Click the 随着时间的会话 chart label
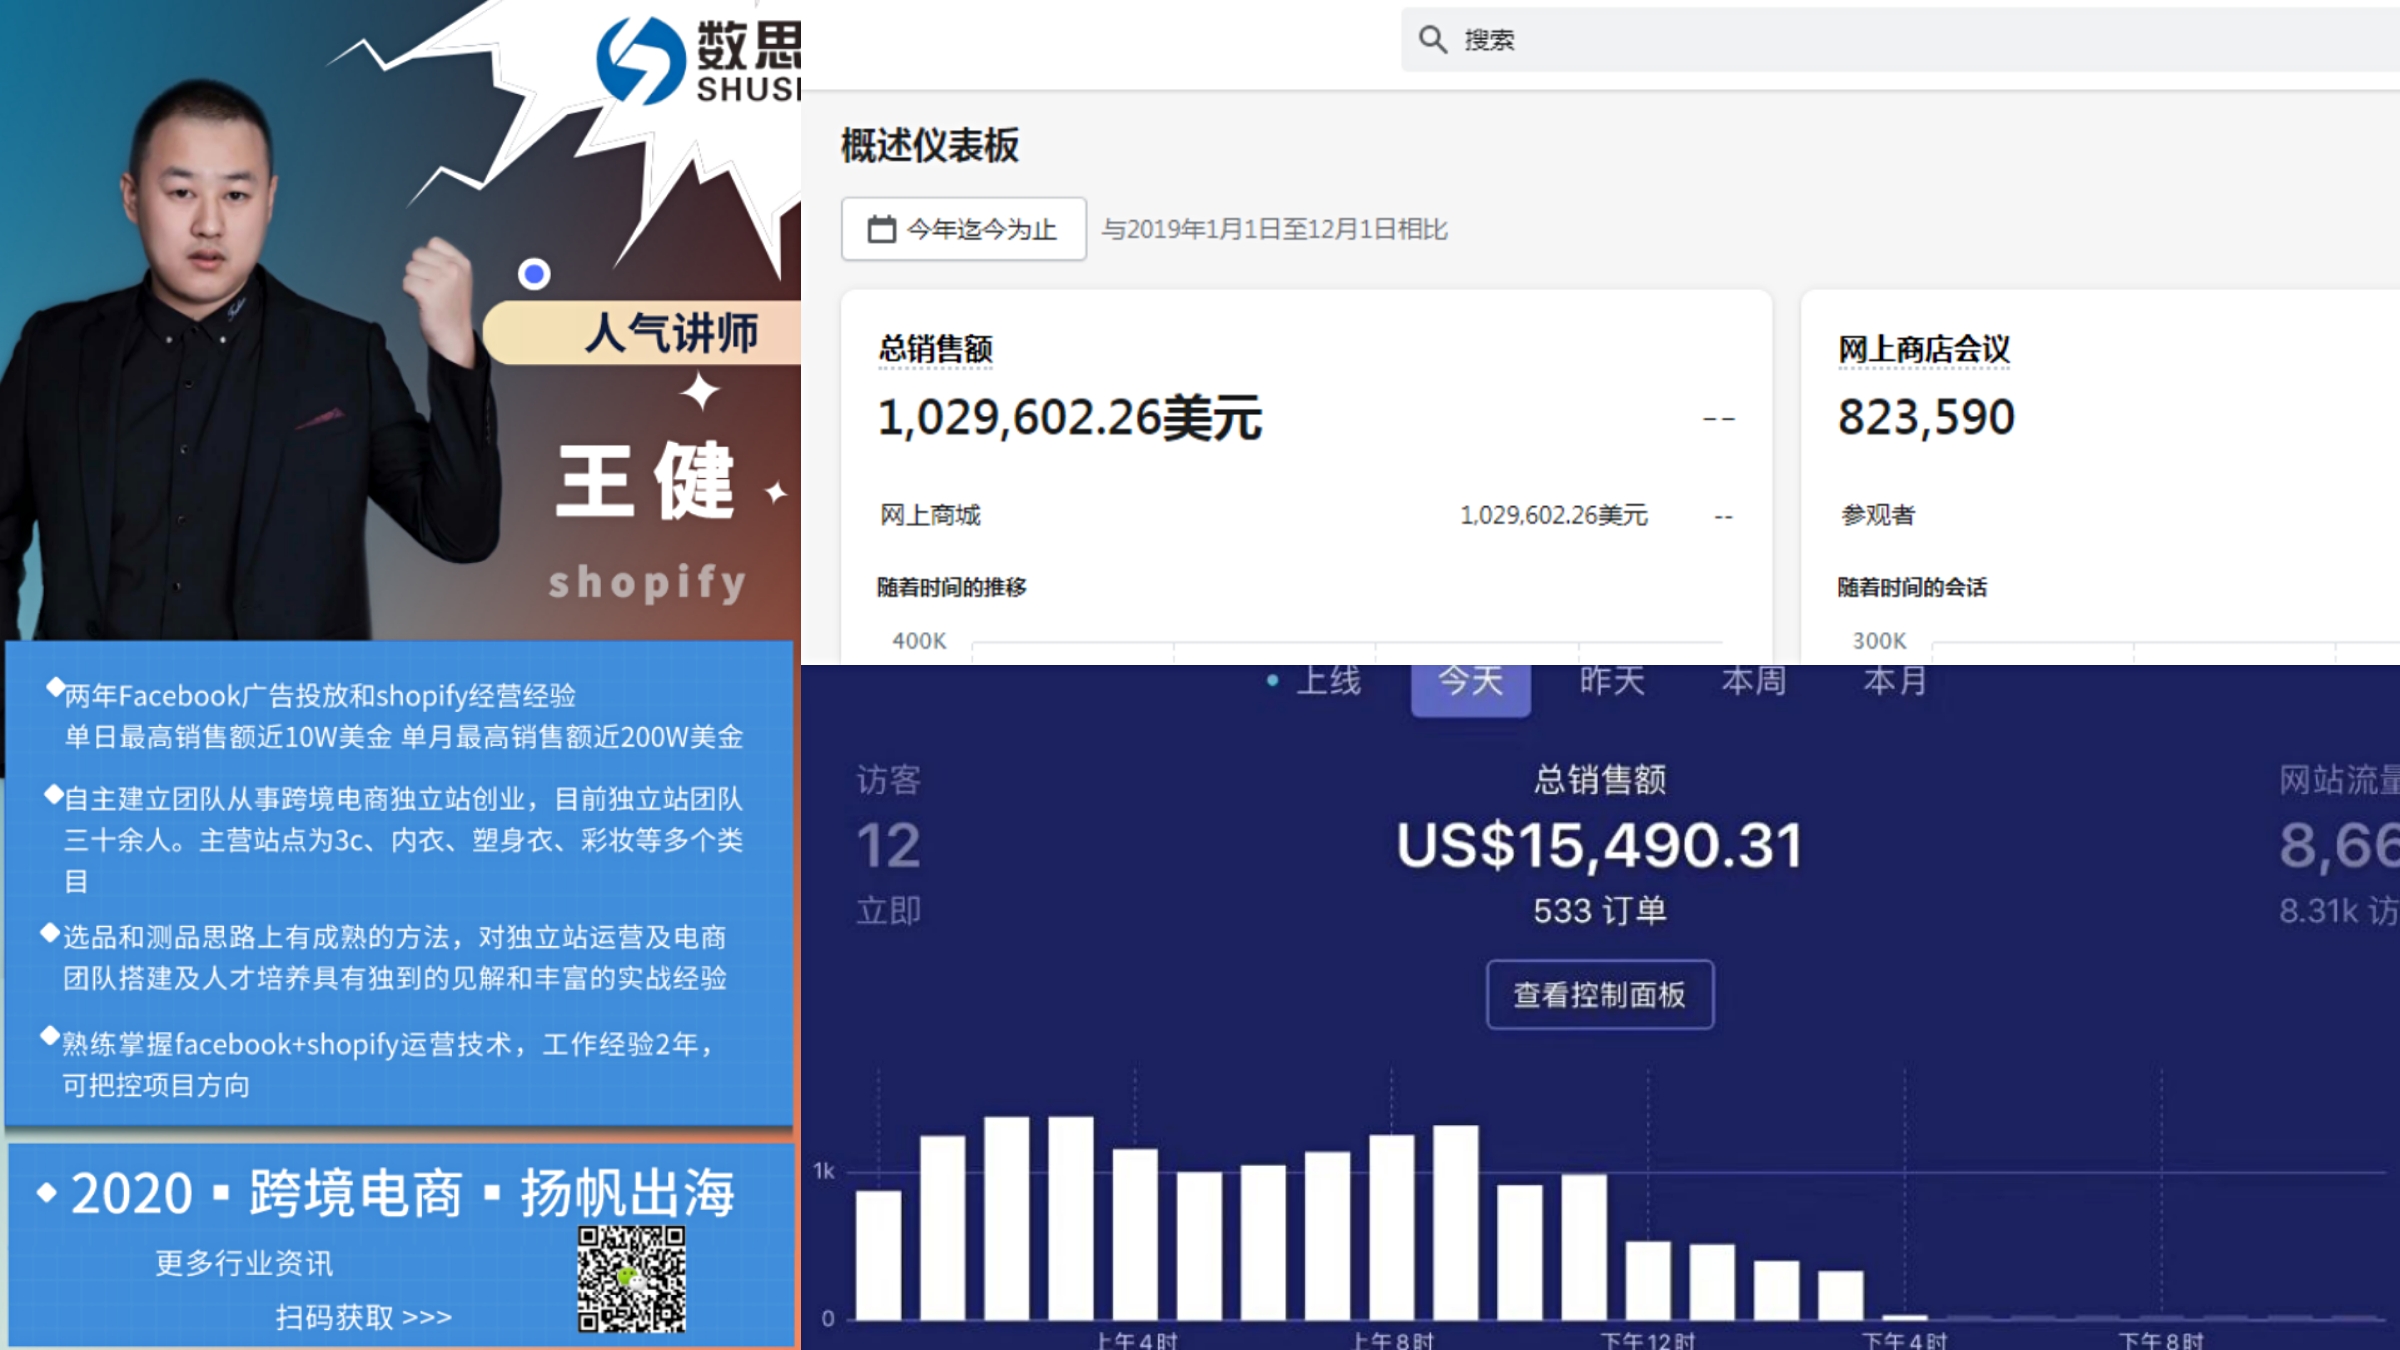 click(x=1912, y=587)
